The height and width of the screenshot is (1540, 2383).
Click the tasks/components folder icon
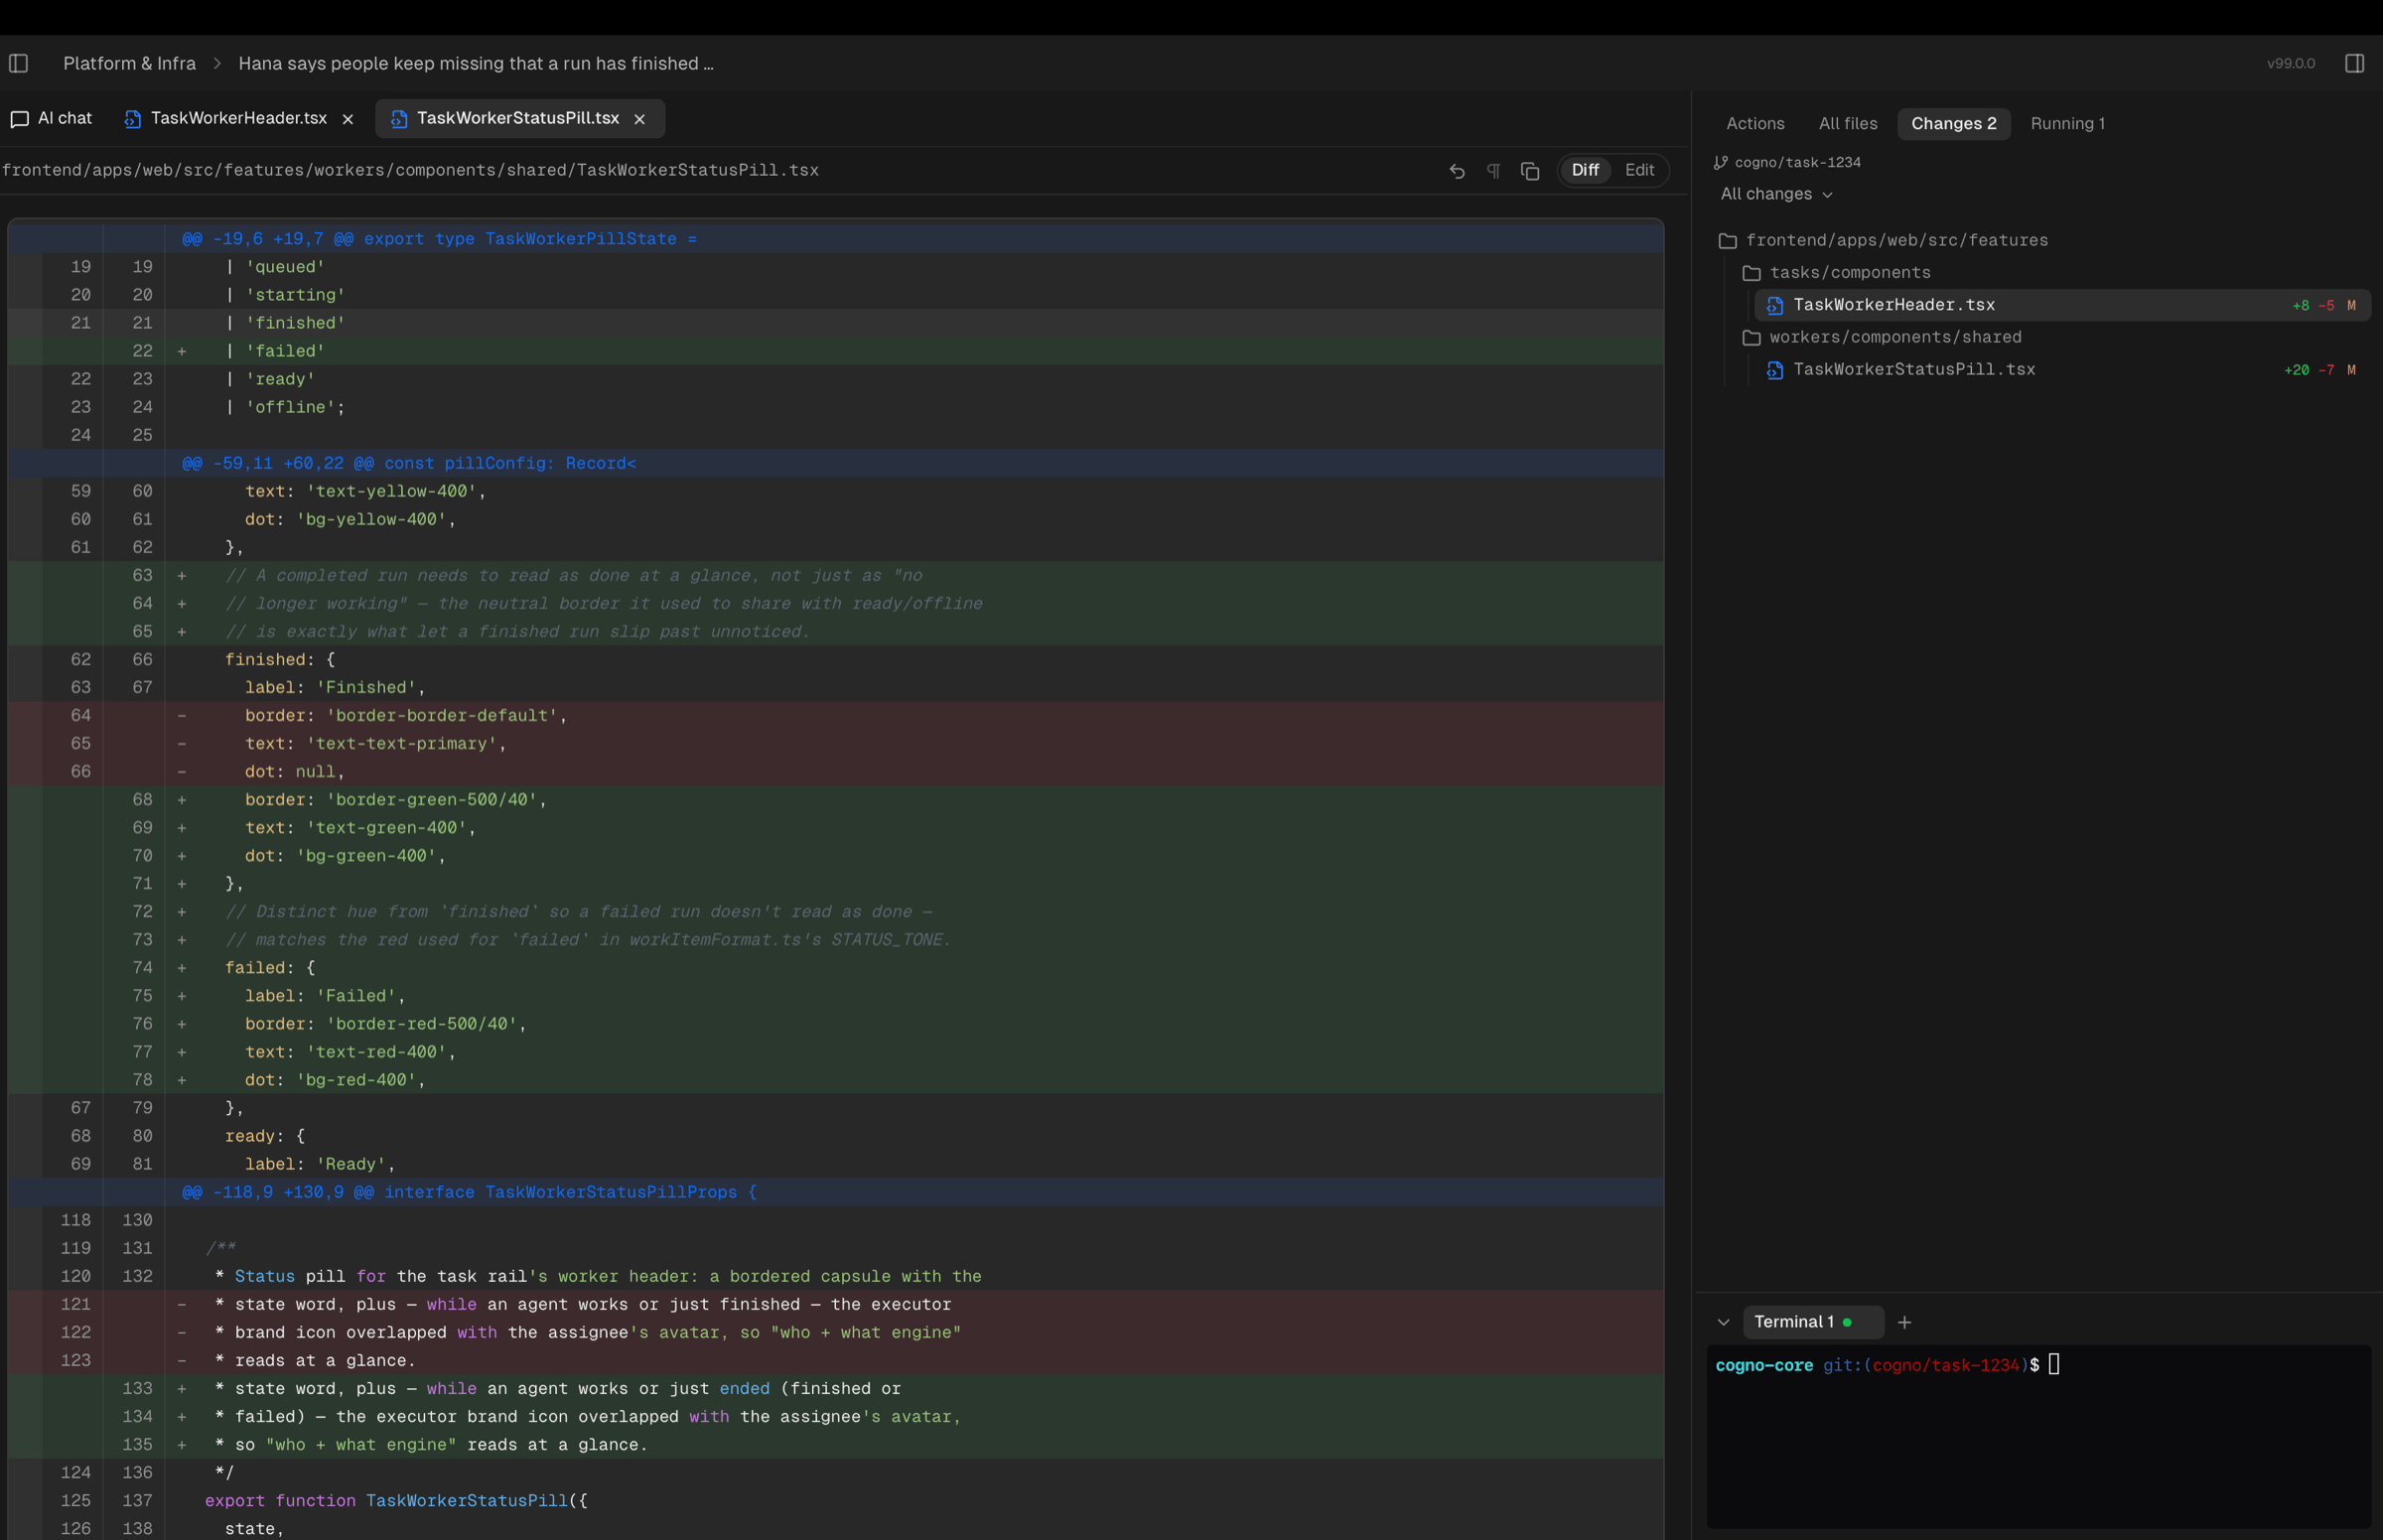pos(1751,273)
